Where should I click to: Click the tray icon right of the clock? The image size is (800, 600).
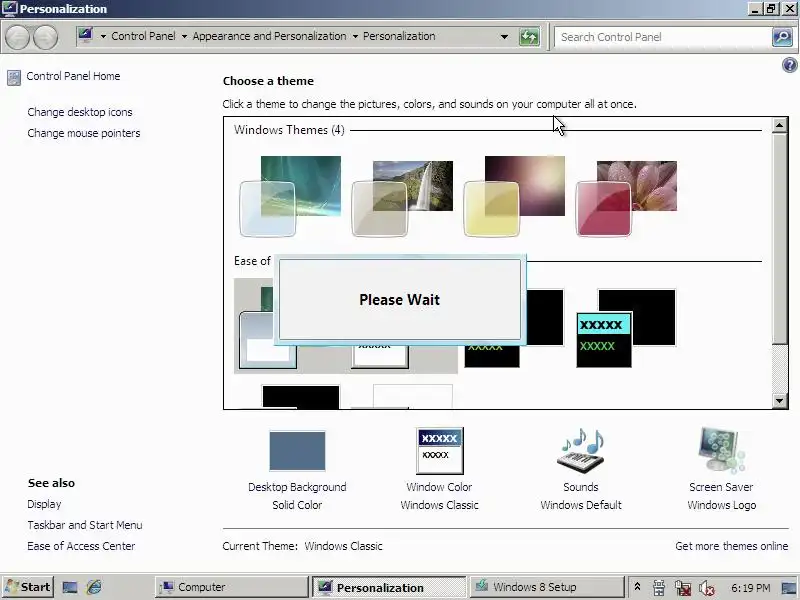click(788, 588)
